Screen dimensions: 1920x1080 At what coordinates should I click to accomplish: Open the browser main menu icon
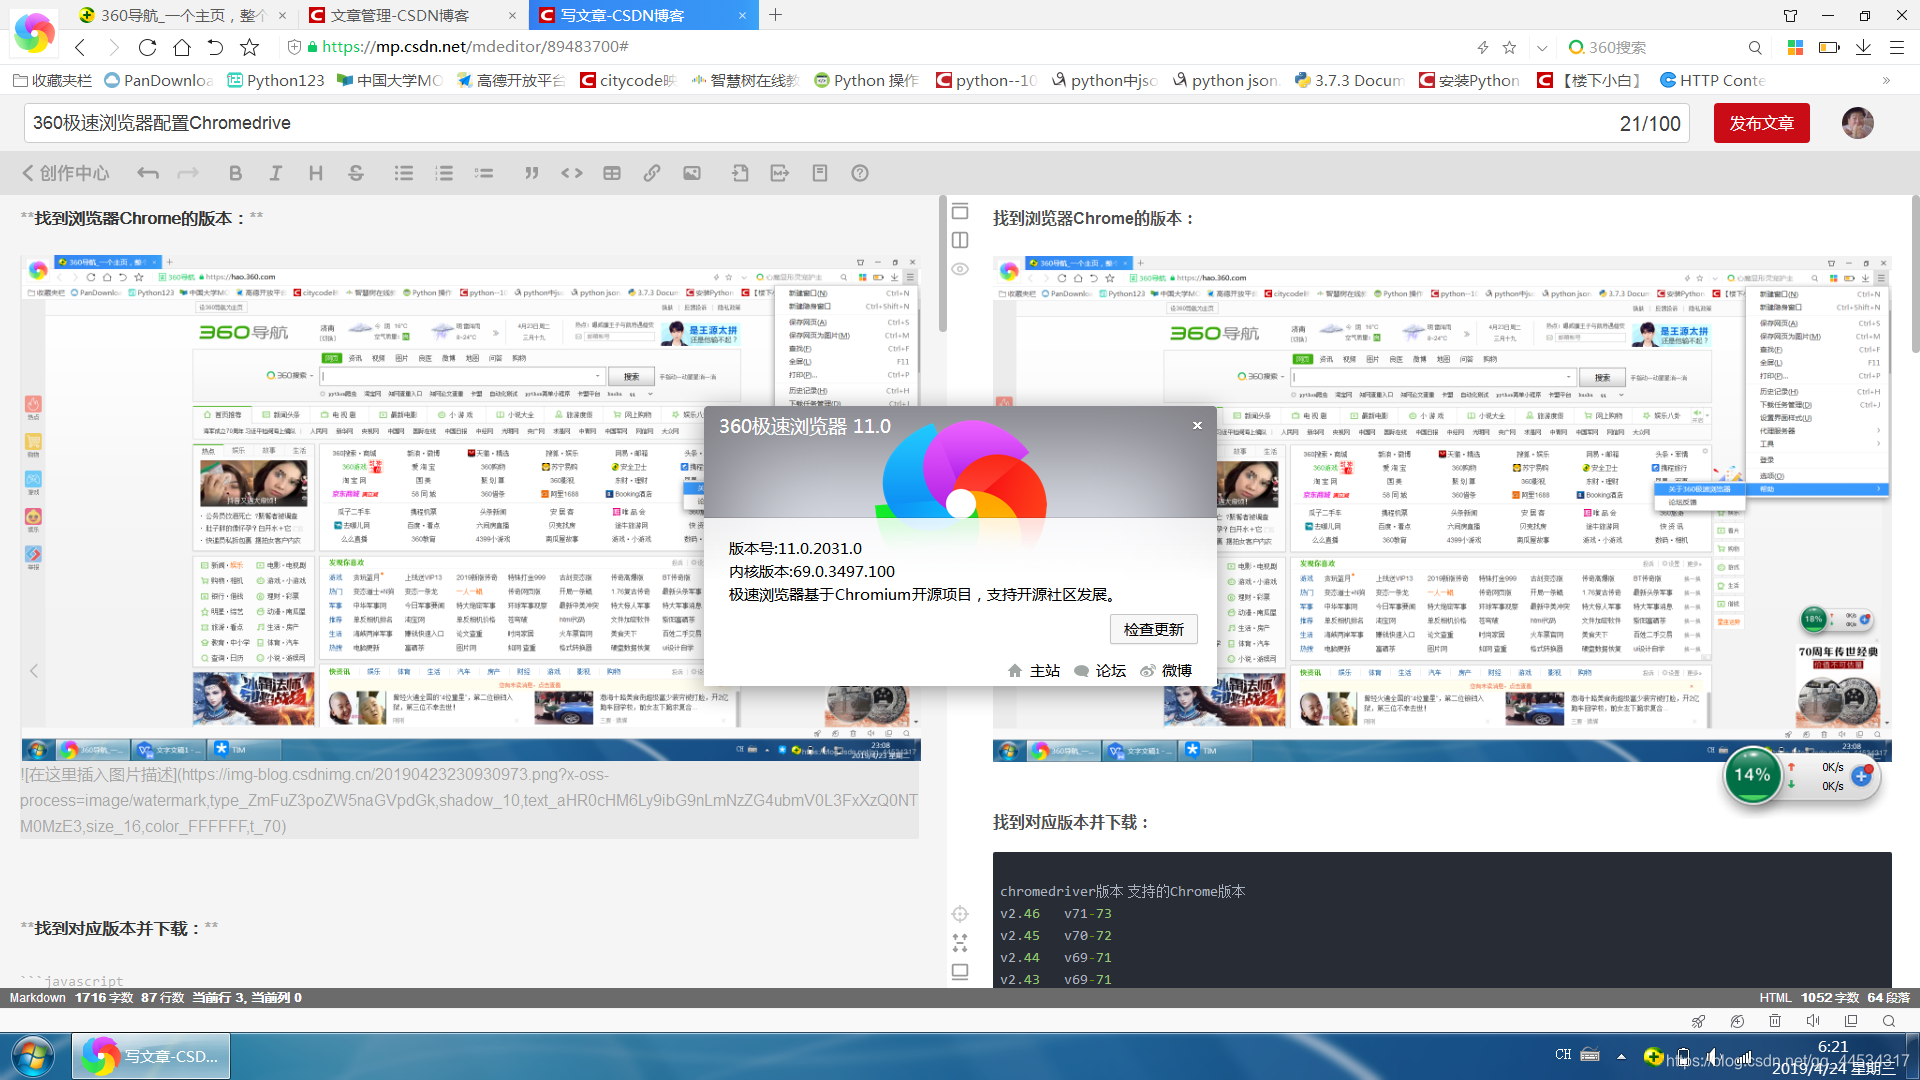1896,47
